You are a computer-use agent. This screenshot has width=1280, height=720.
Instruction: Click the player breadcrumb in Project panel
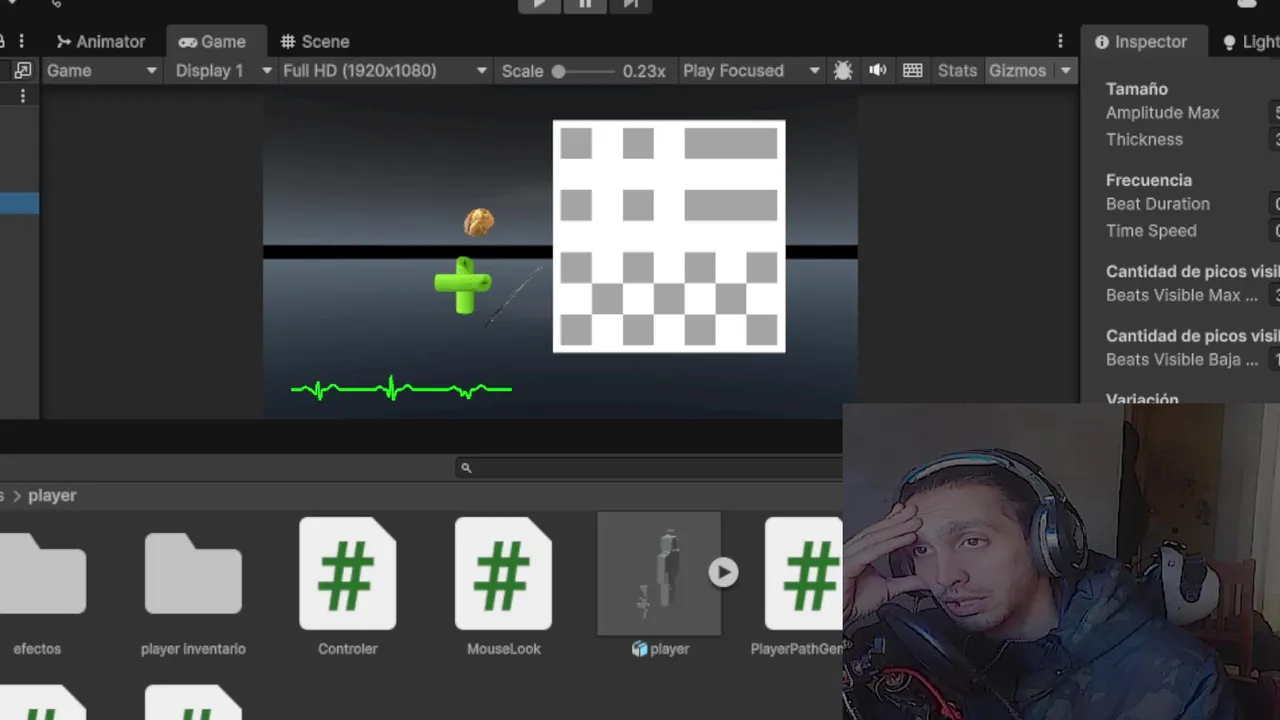(52, 496)
